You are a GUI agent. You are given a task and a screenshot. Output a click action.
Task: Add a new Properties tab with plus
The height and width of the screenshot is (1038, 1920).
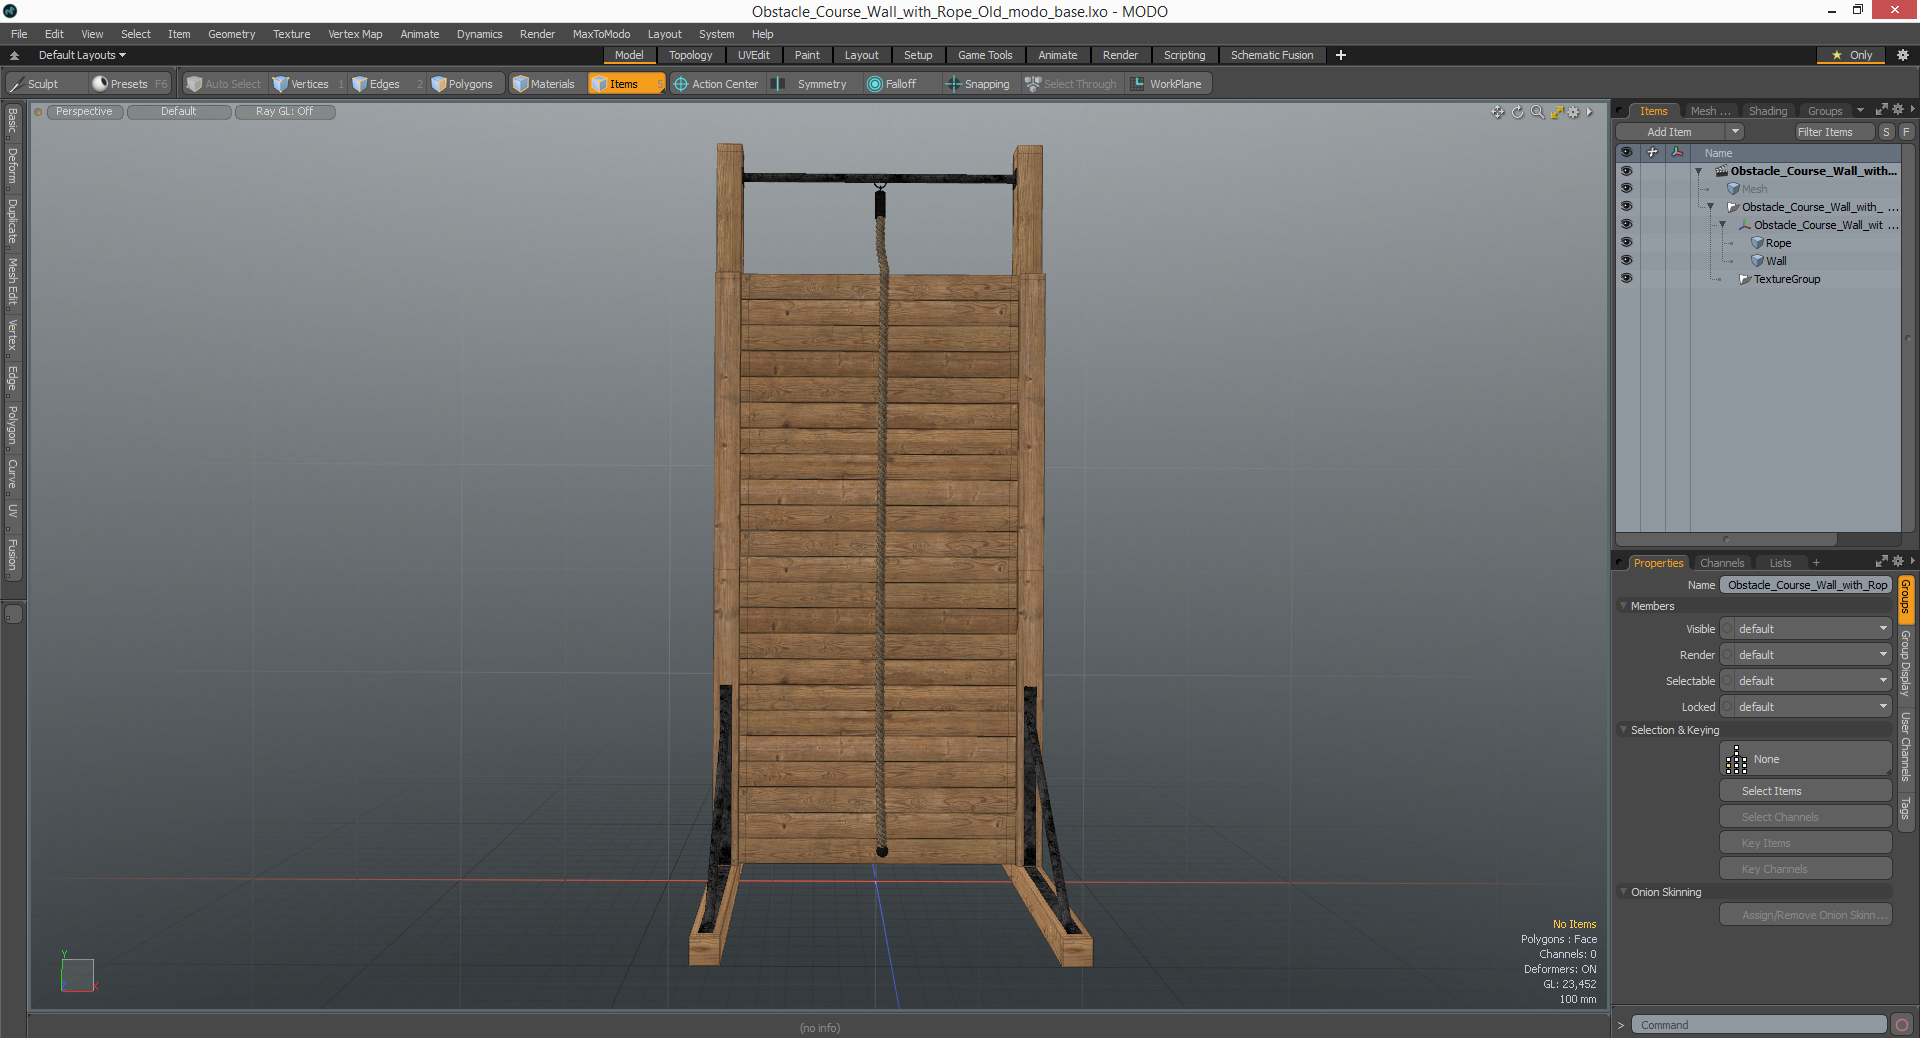(x=1816, y=563)
